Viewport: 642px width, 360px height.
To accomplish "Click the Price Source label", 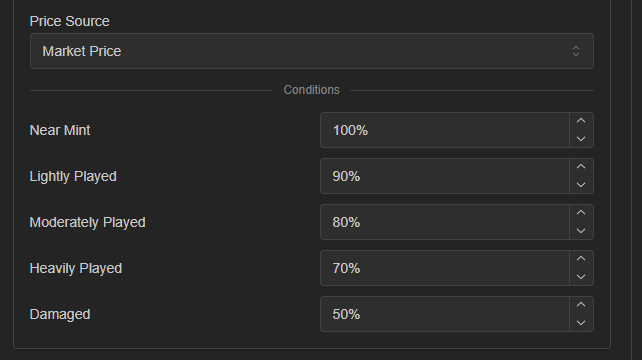I will [70, 21].
